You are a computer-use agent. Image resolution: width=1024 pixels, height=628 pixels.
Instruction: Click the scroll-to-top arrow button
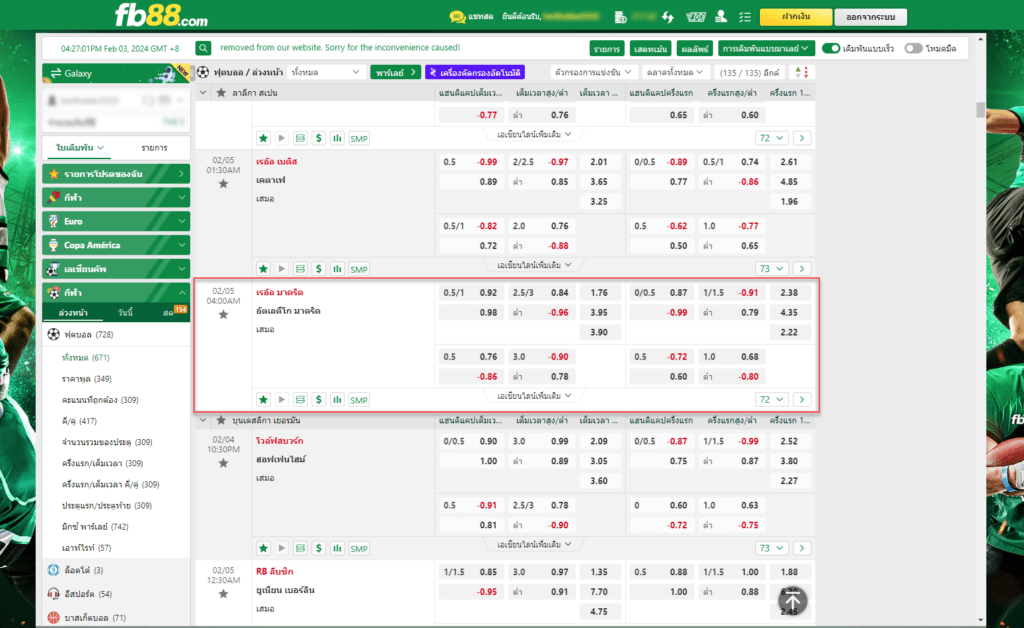point(792,600)
